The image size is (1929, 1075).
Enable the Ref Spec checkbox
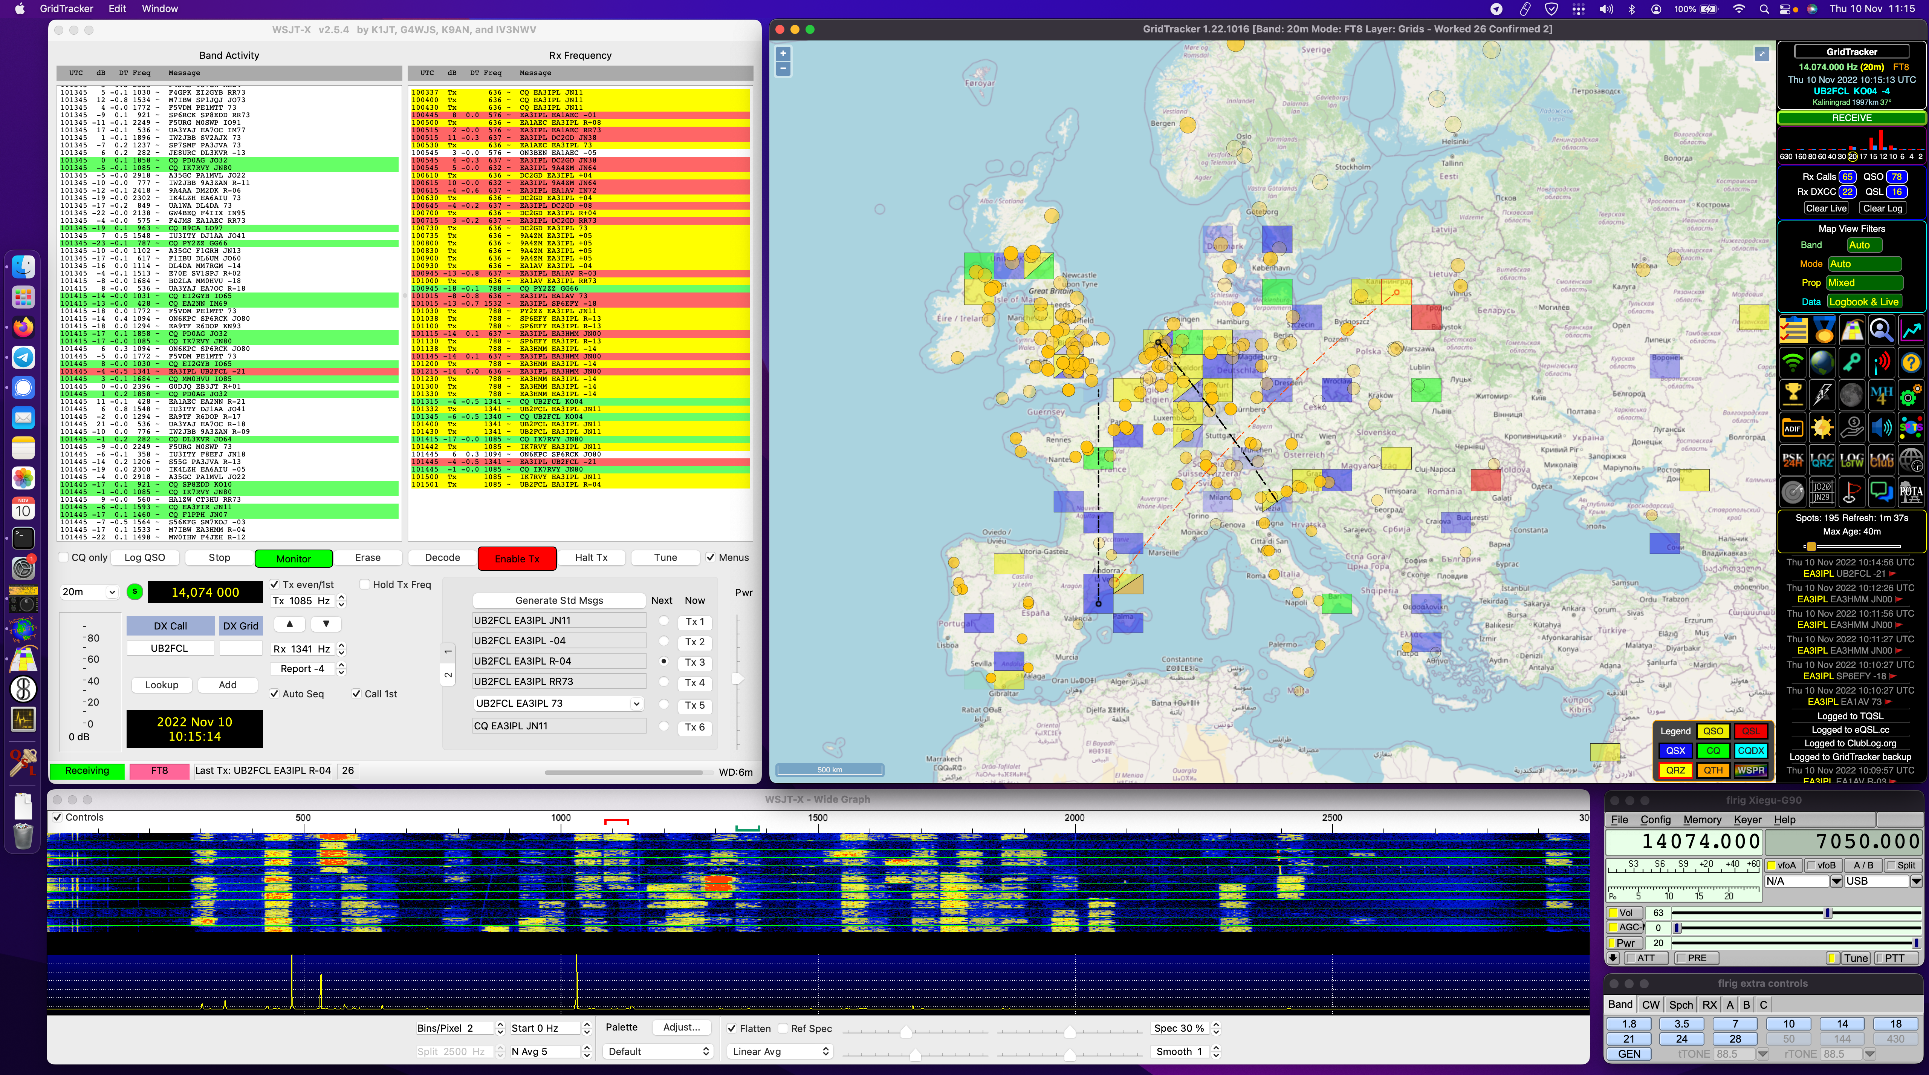[783, 1029]
